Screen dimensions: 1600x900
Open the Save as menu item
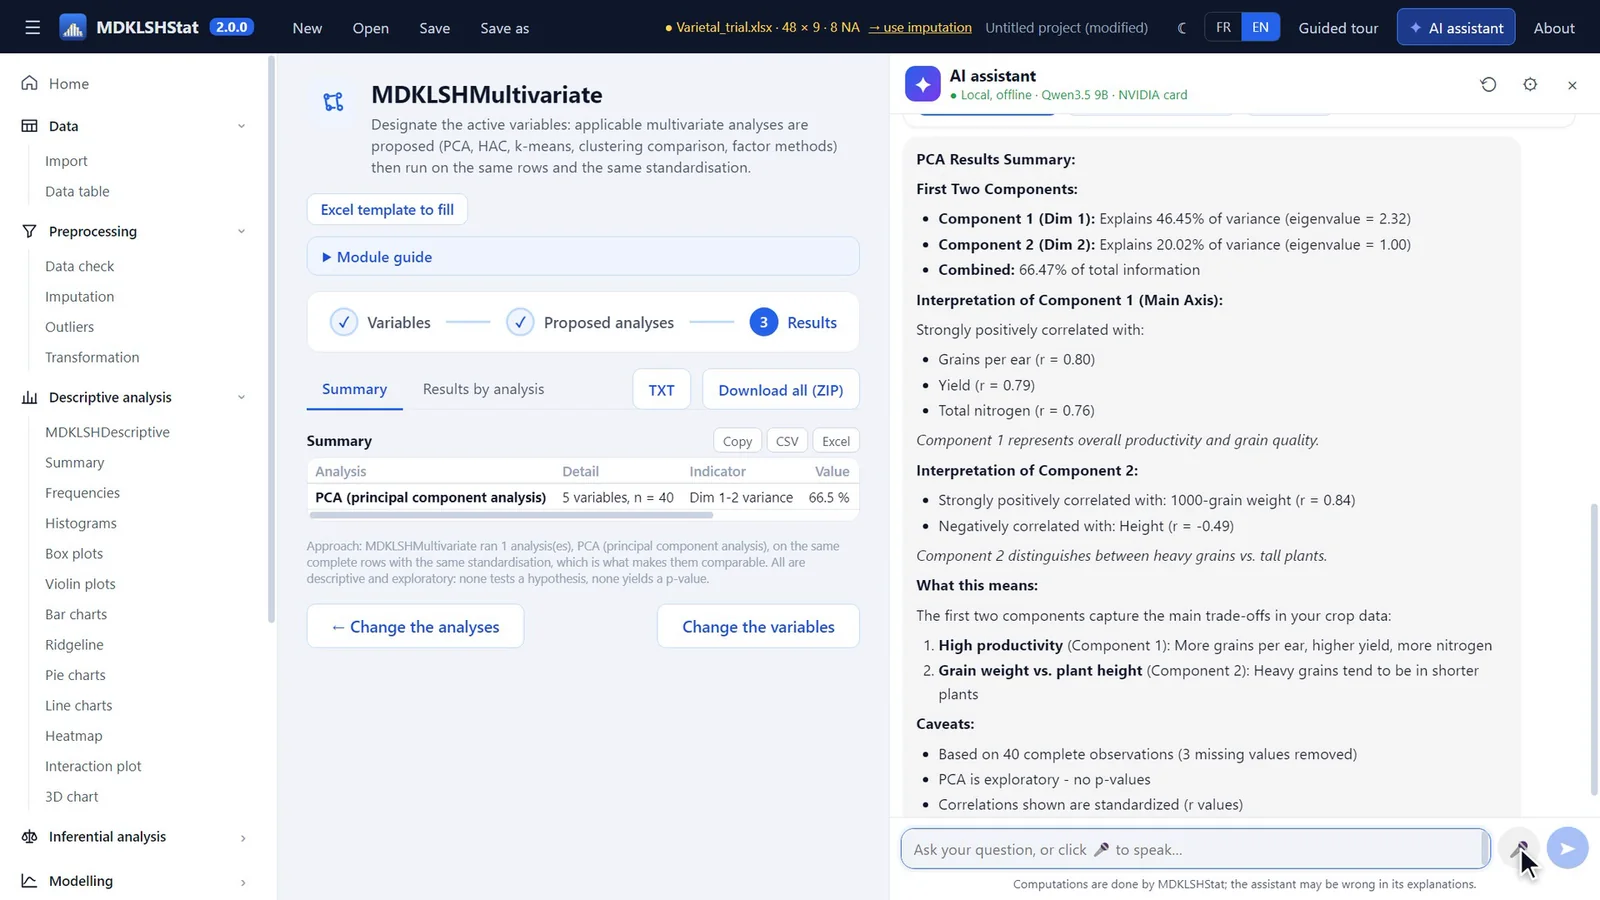[504, 28]
